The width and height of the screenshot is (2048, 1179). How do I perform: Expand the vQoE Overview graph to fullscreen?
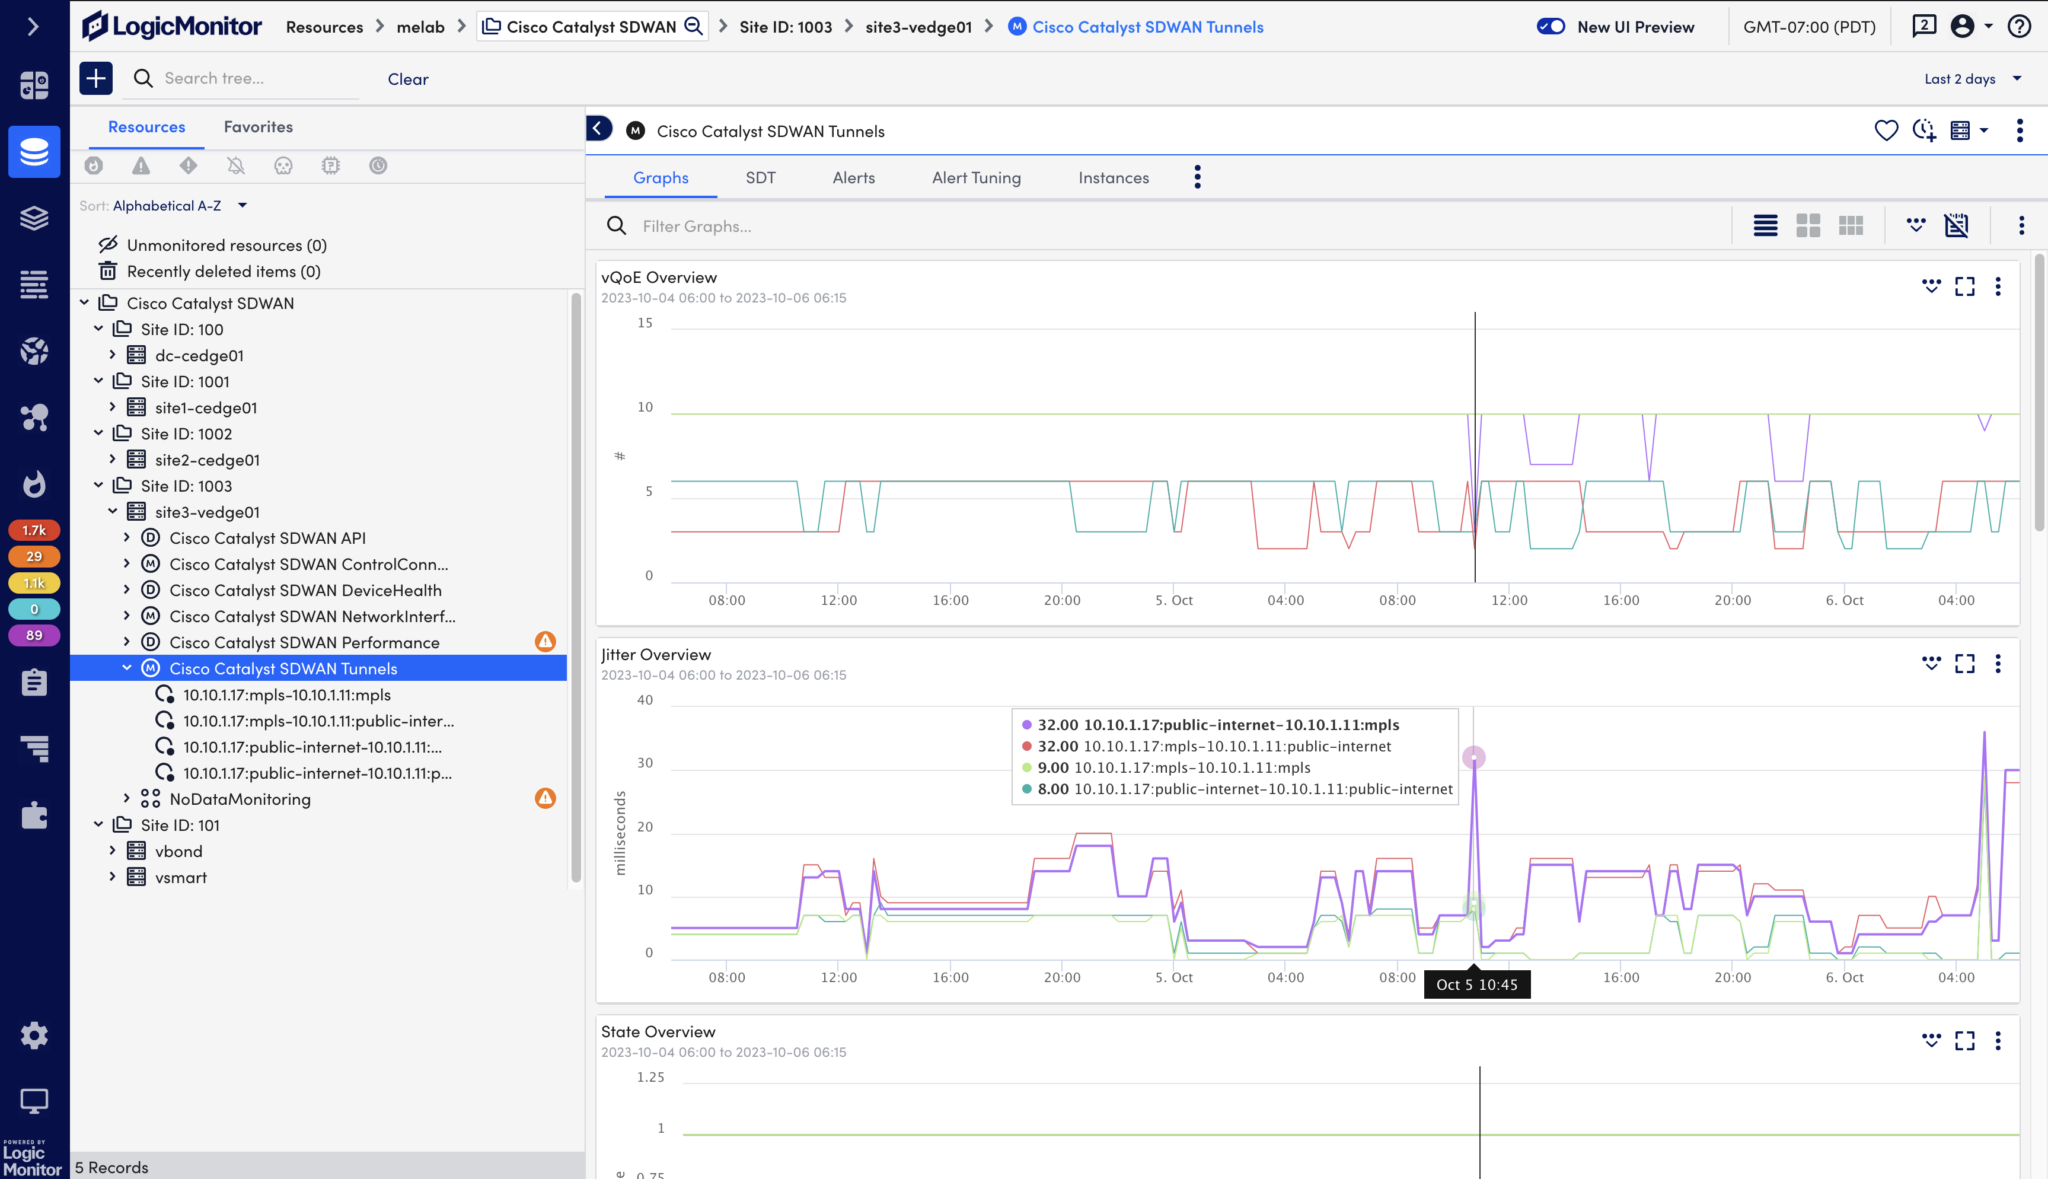(1965, 287)
